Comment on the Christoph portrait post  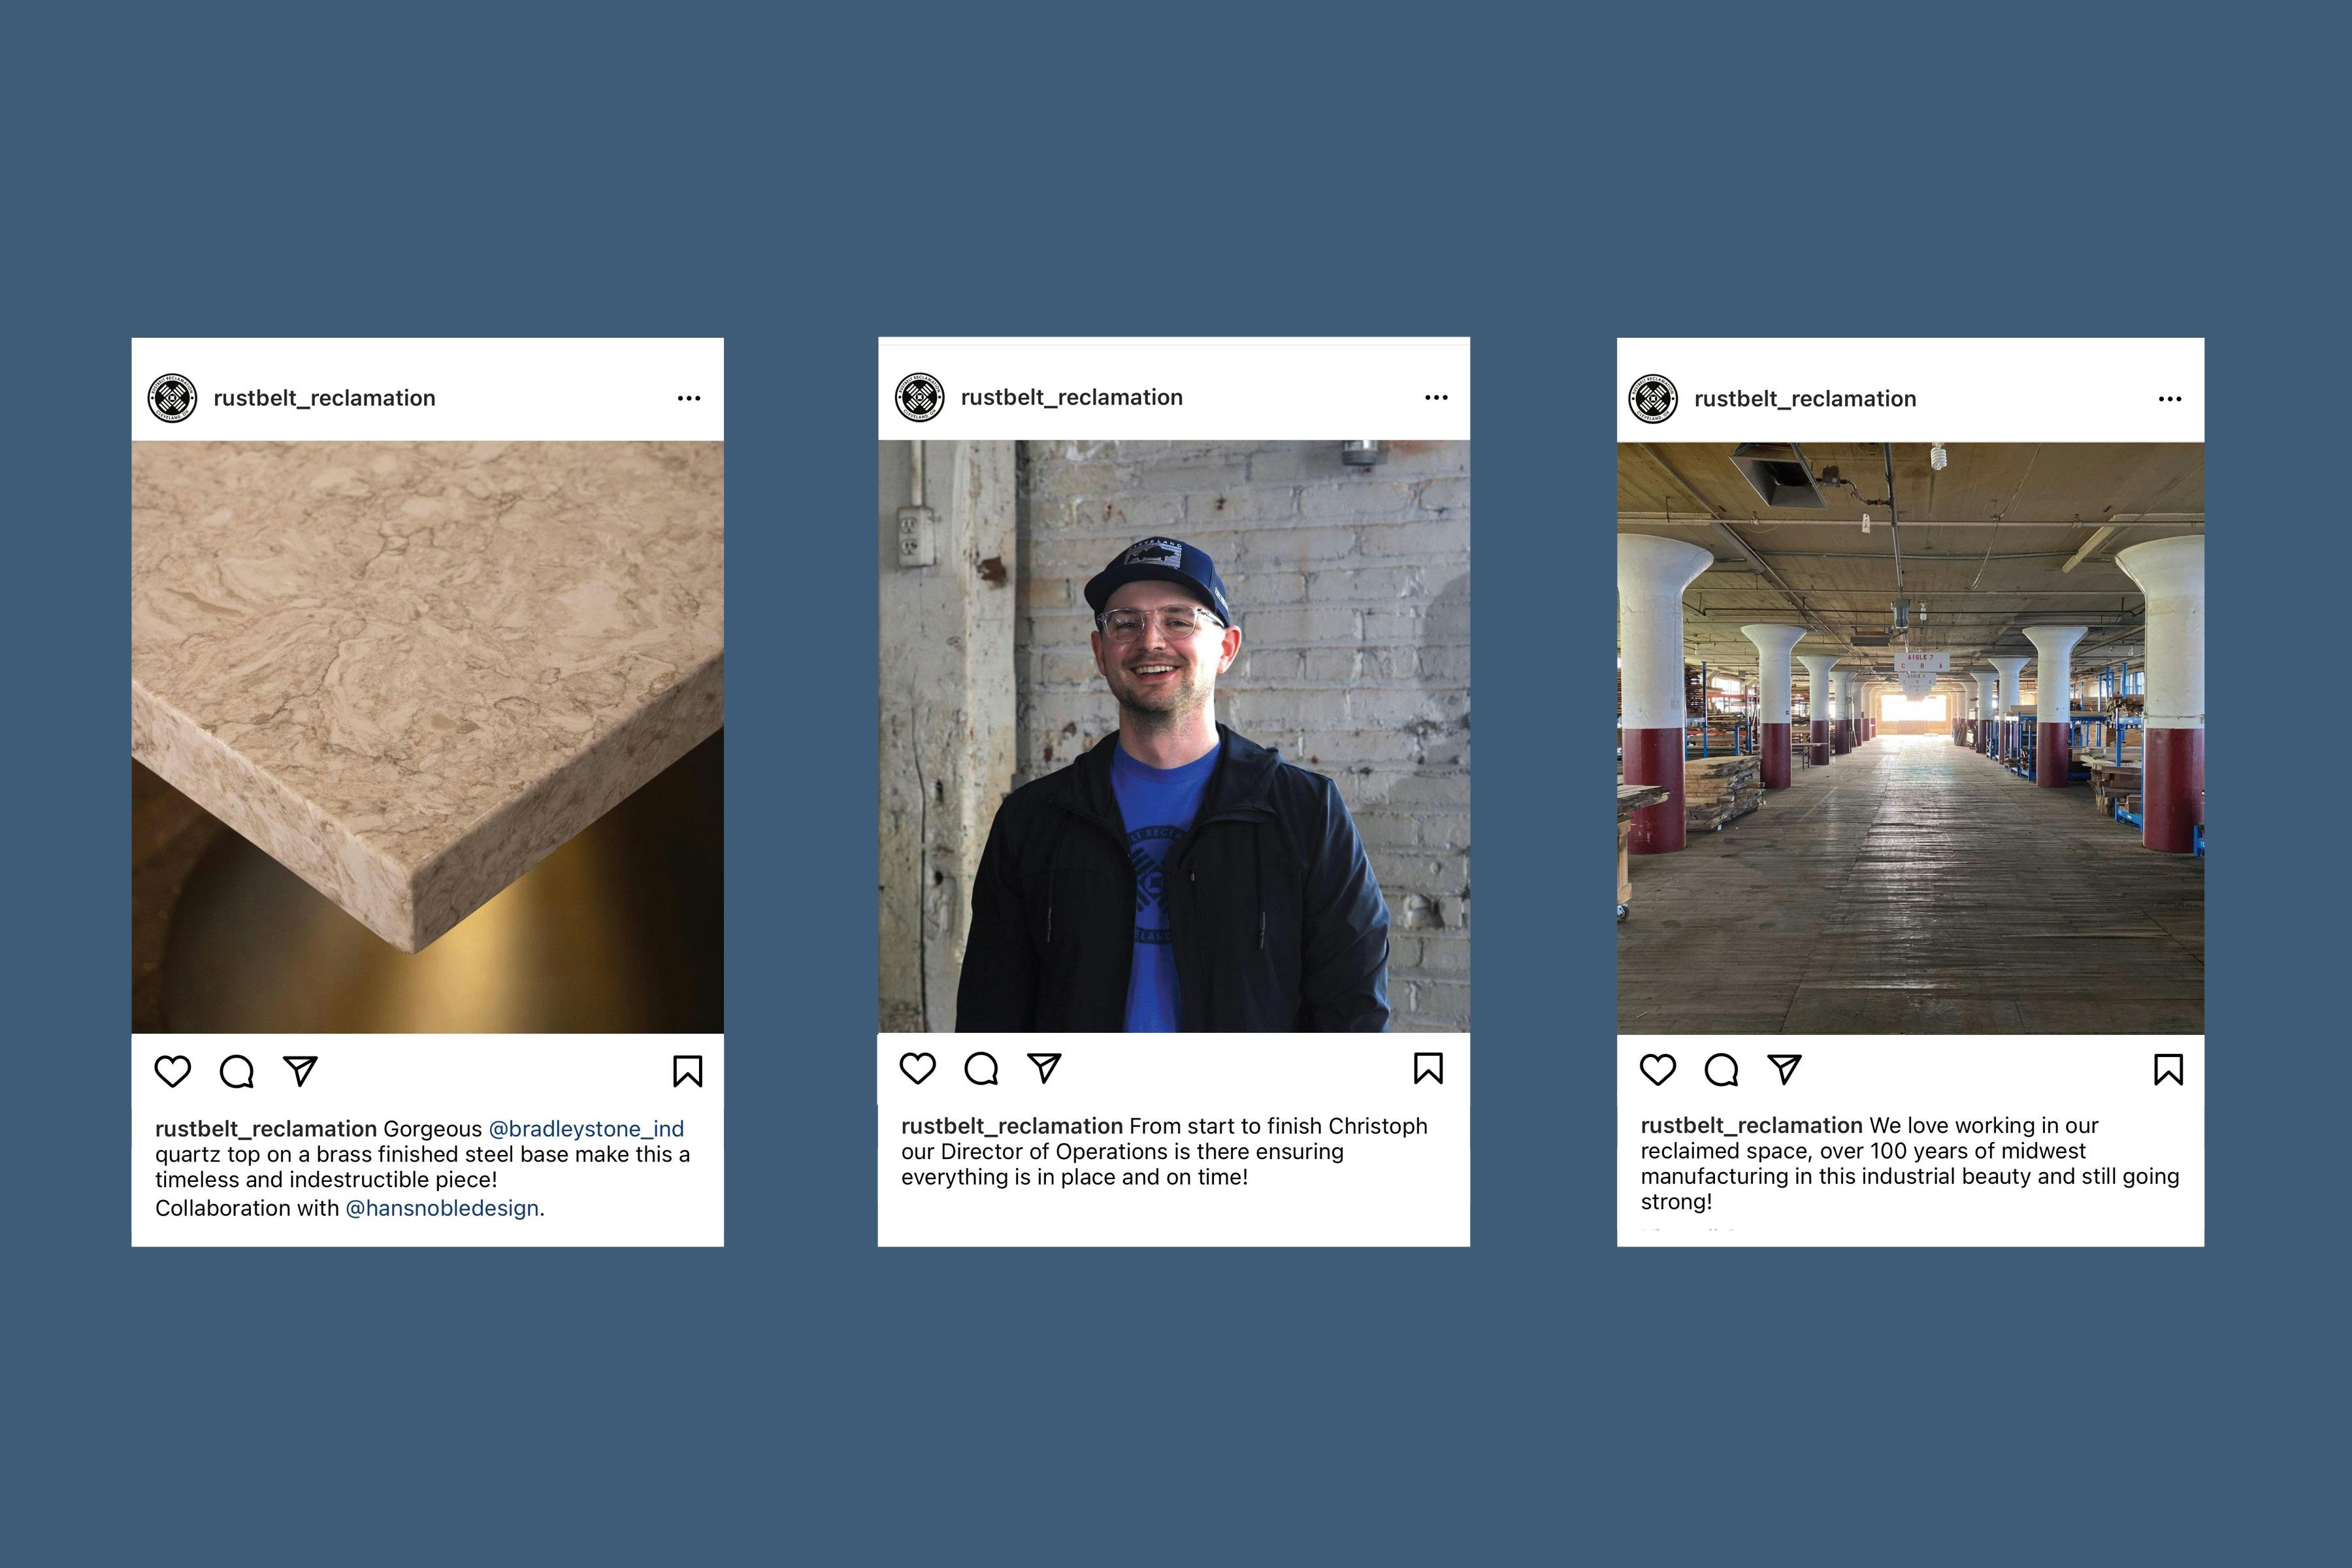981,1068
